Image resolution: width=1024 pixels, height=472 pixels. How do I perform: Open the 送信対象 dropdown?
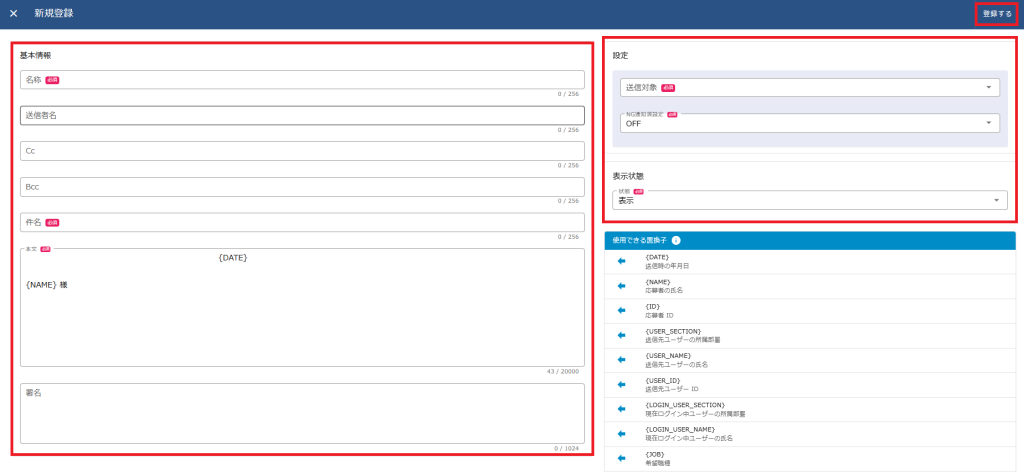point(810,88)
